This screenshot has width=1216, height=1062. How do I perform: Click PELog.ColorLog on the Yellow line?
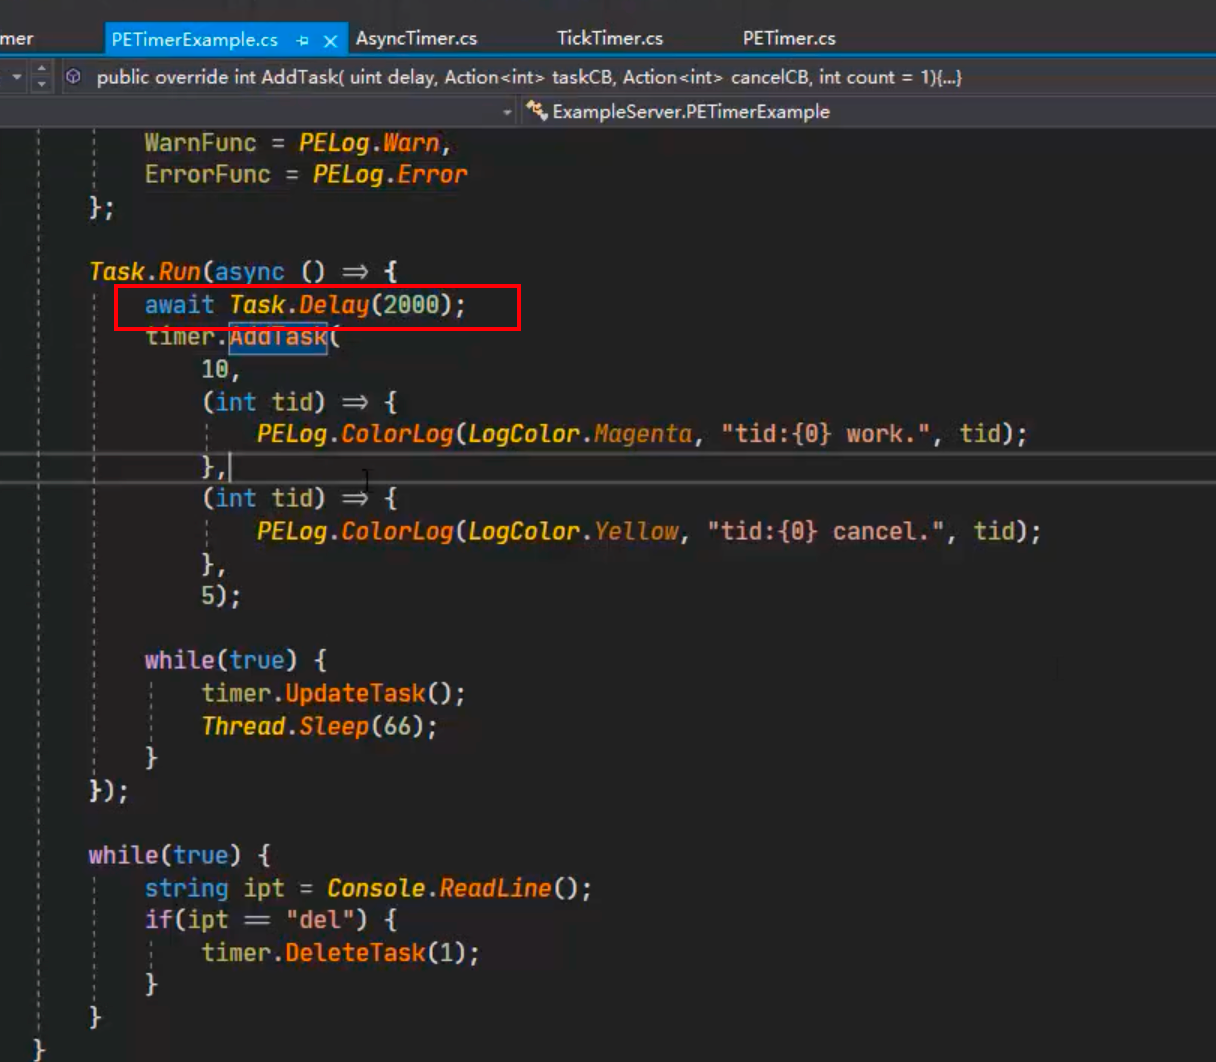point(355,531)
